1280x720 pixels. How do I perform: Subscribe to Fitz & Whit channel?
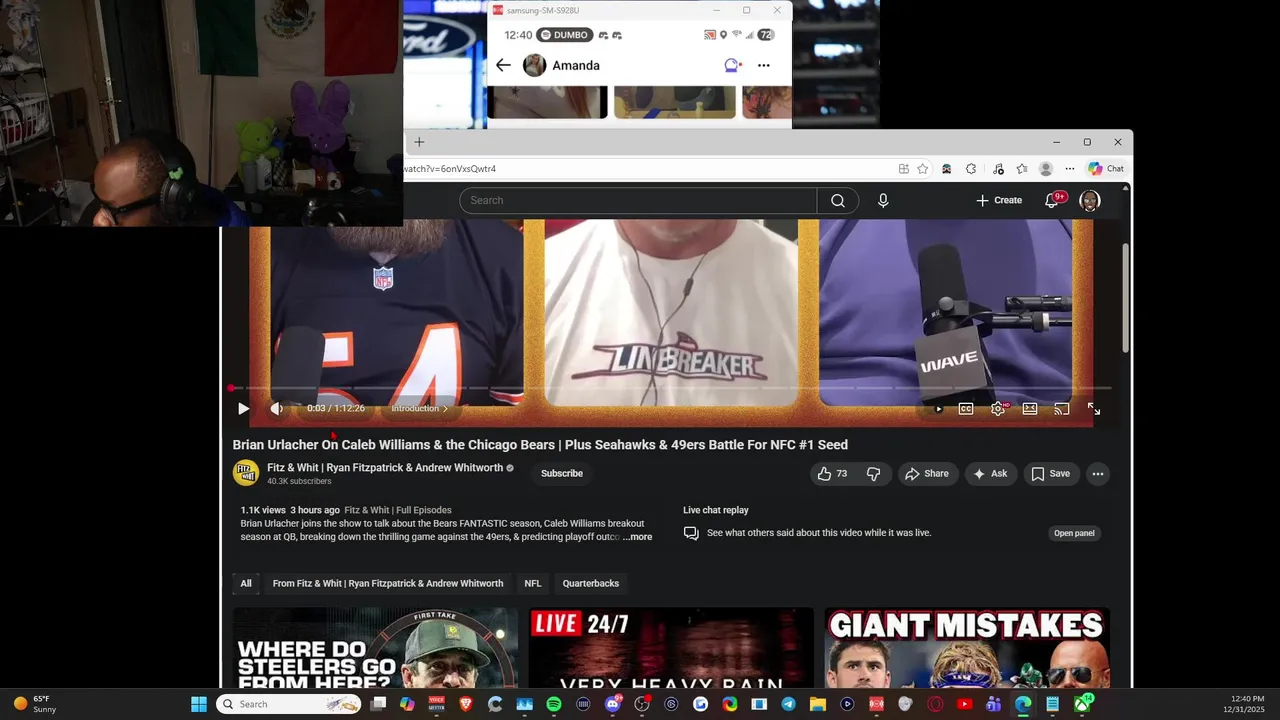562,473
